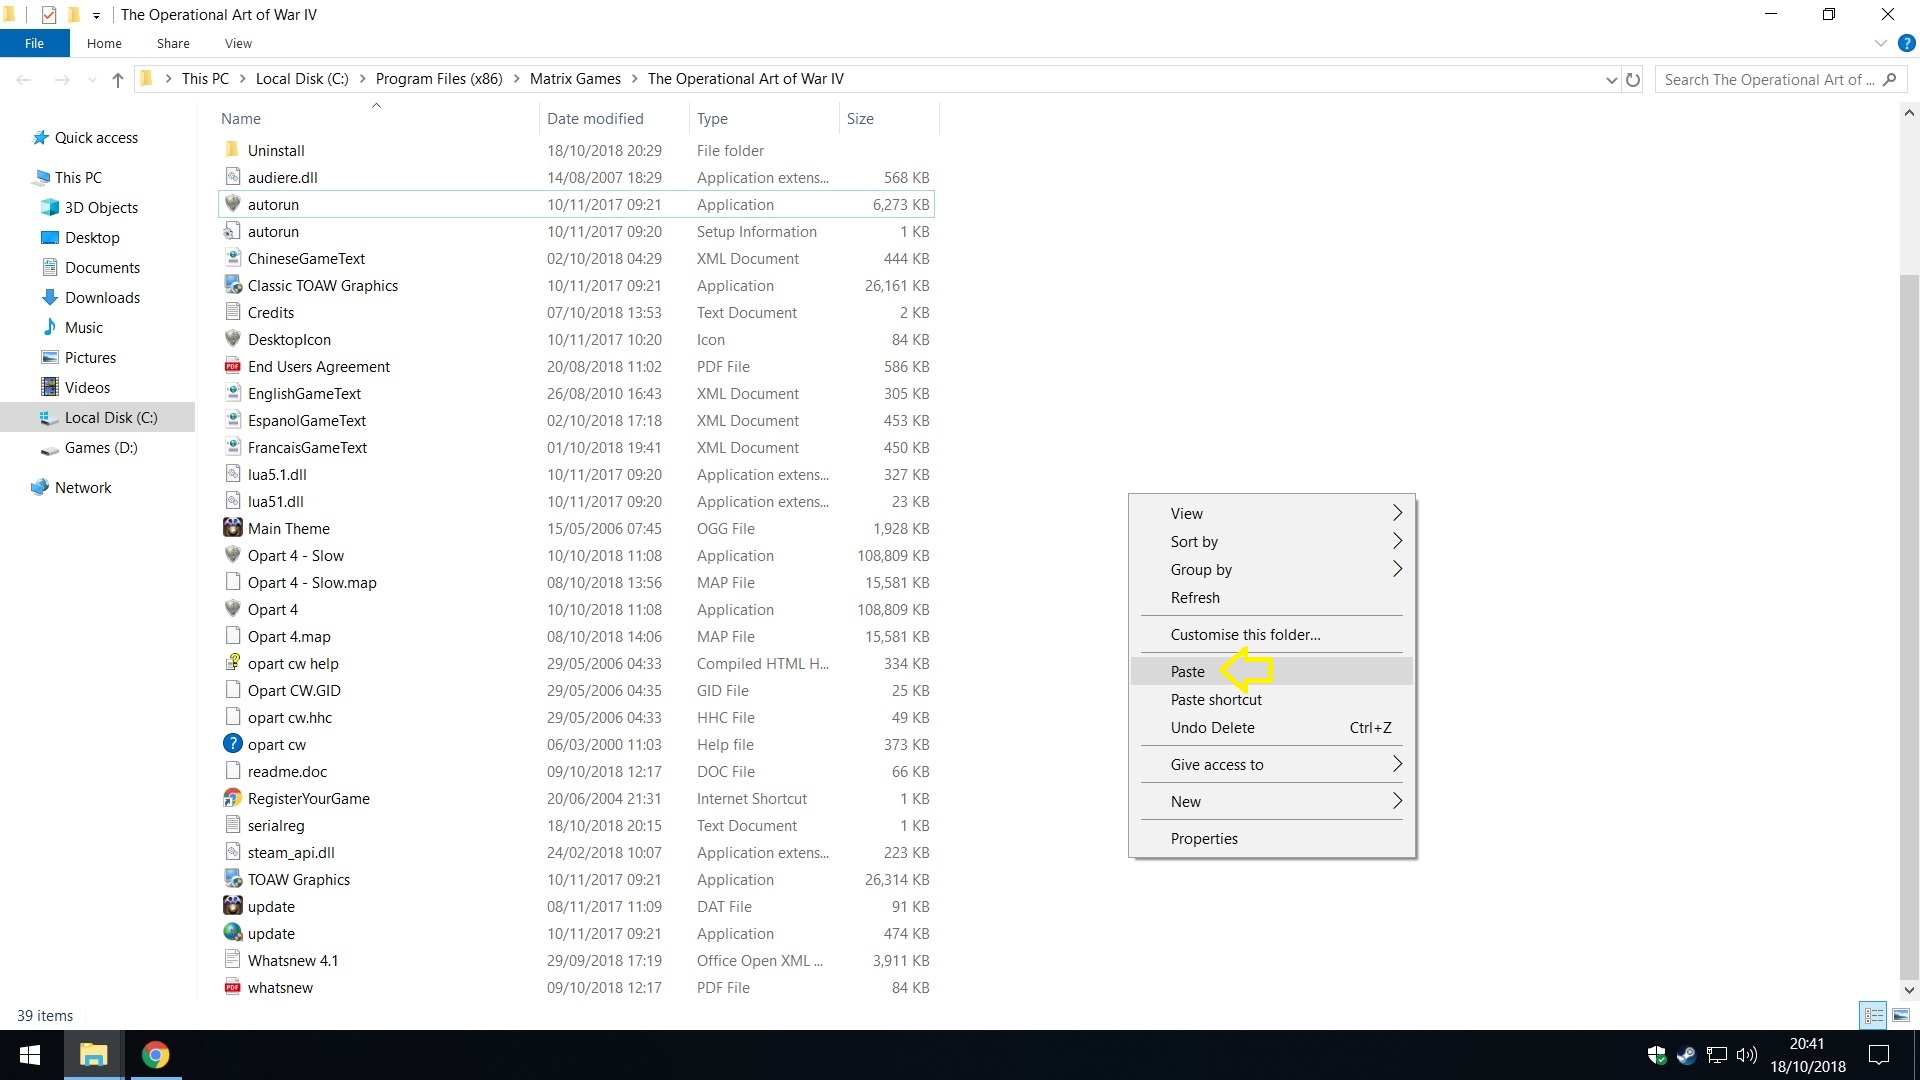This screenshot has height=1080, width=1920.
Task: Select the TOAW Graphics application icon
Action: coord(232,879)
